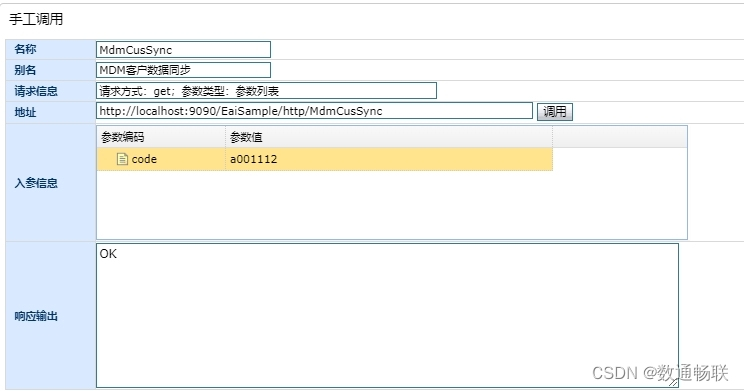Click the 别名 field with MDM客户数据同步
The image size is (744, 391).
click(183, 70)
